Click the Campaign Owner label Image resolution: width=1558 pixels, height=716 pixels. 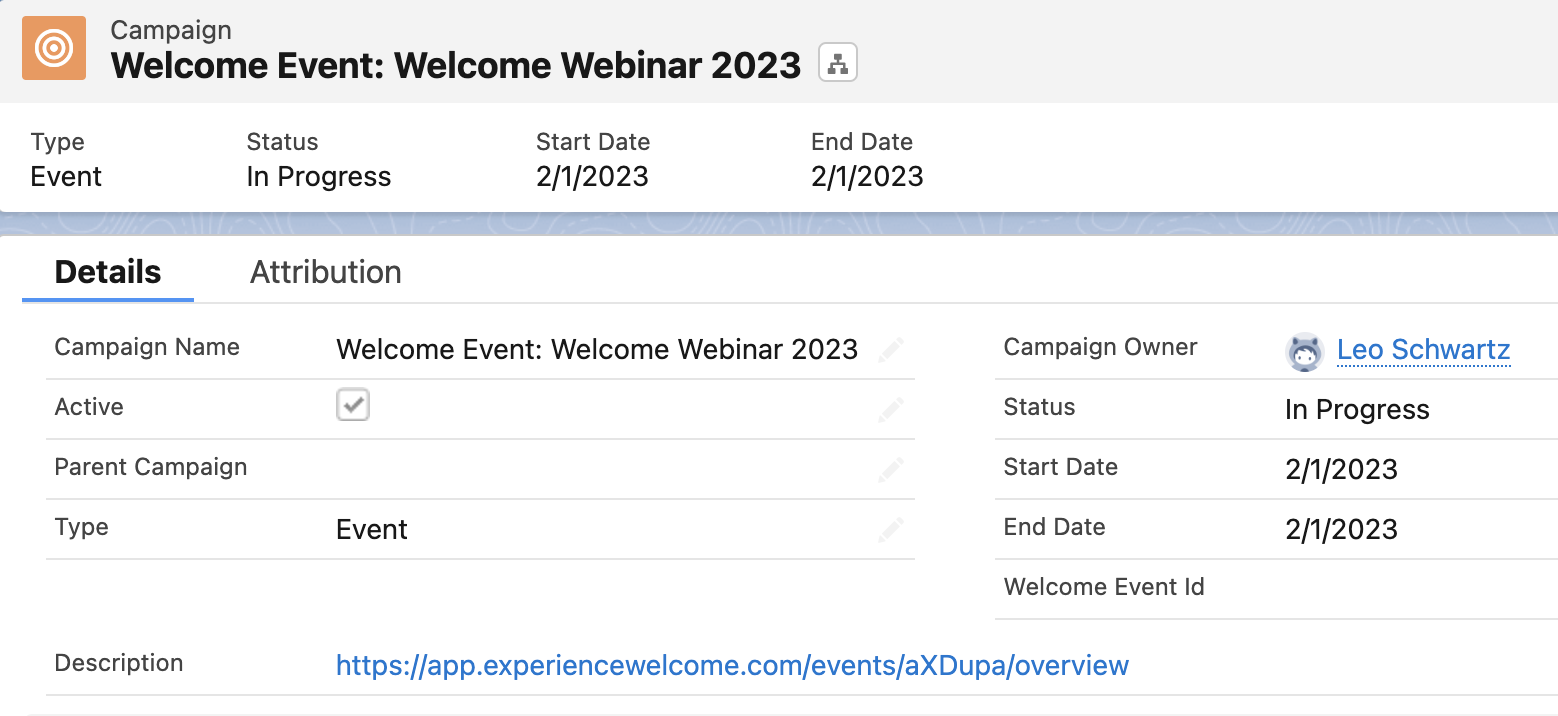1100,347
